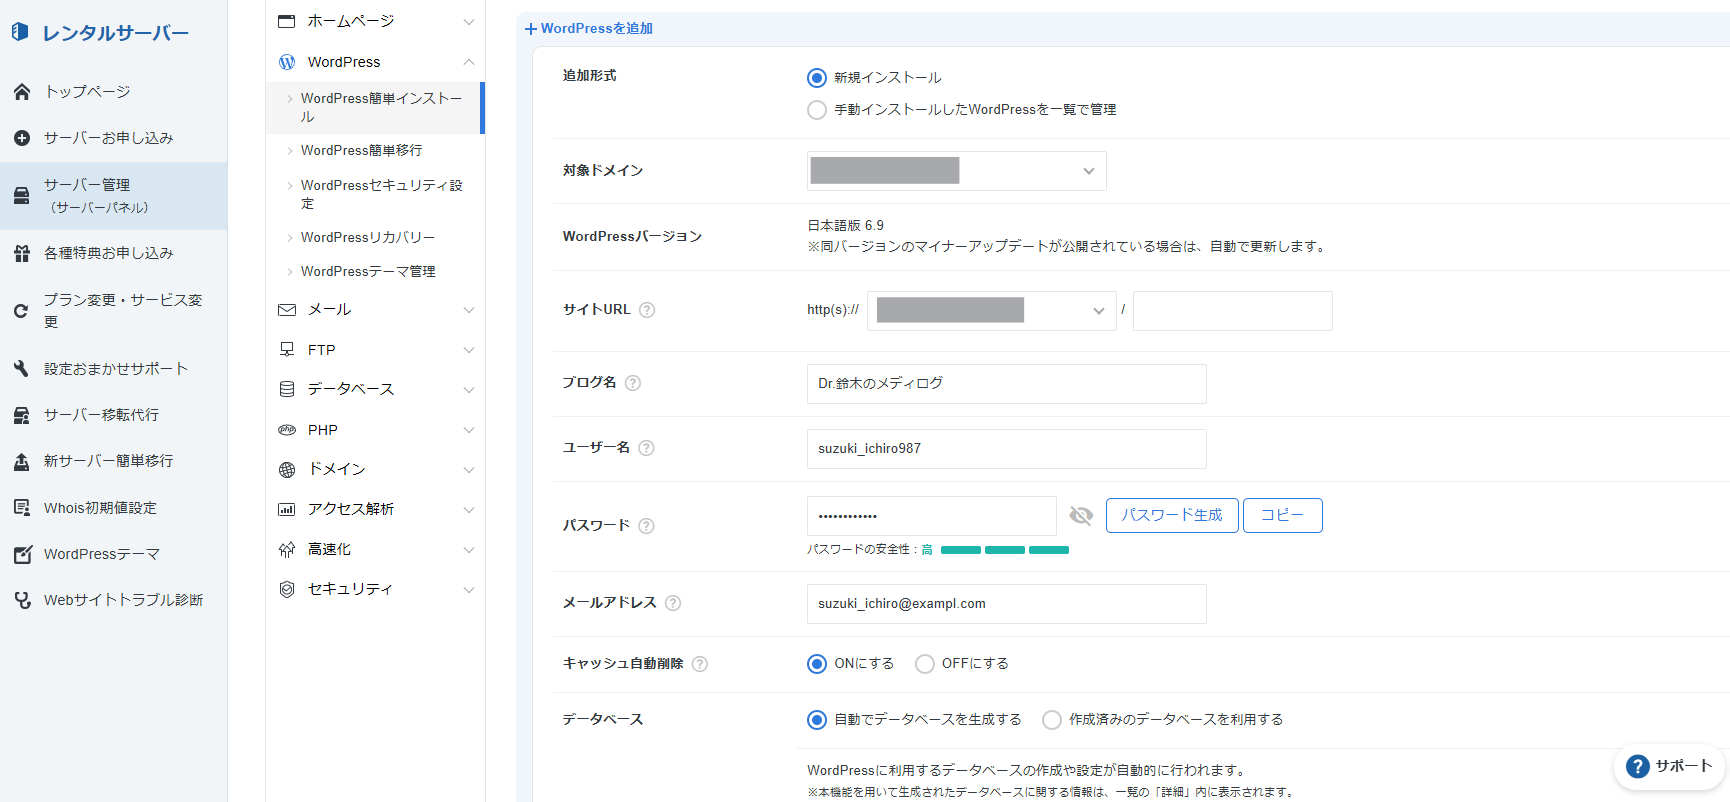Select the 新規インストール radio button
This screenshot has width=1730, height=802.
pyautogui.click(x=817, y=78)
